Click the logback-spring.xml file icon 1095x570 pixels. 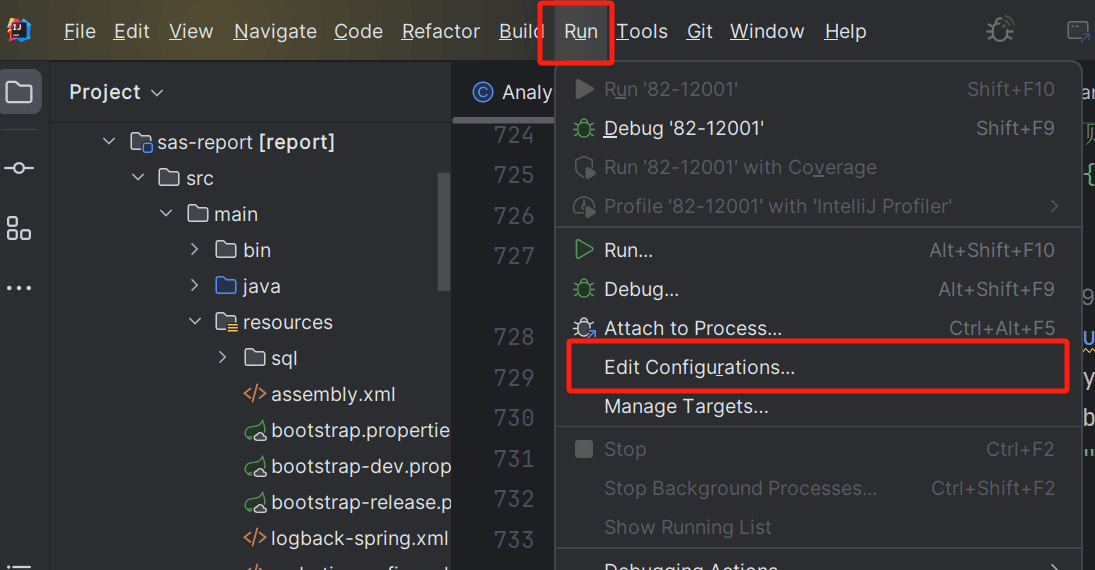pyautogui.click(x=255, y=538)
